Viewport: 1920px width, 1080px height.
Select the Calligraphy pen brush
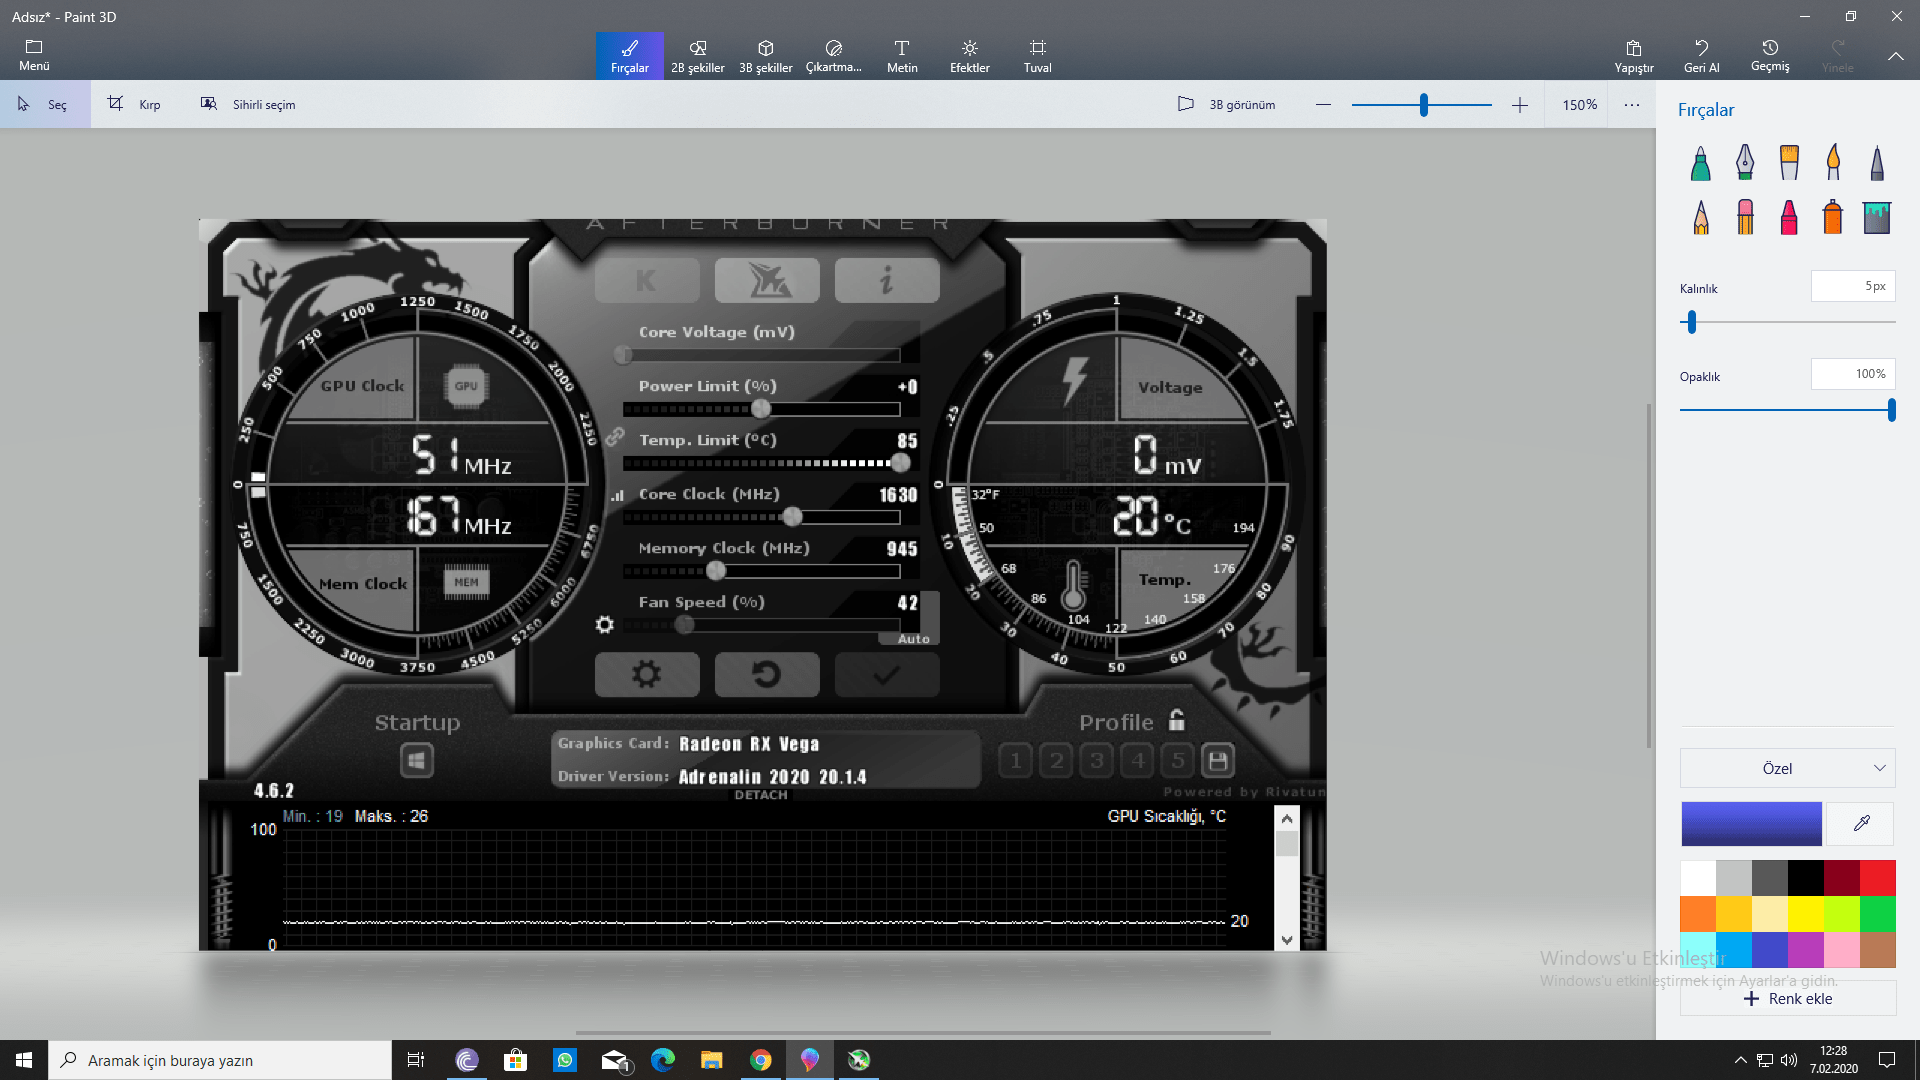click(x=1744, y=163)
